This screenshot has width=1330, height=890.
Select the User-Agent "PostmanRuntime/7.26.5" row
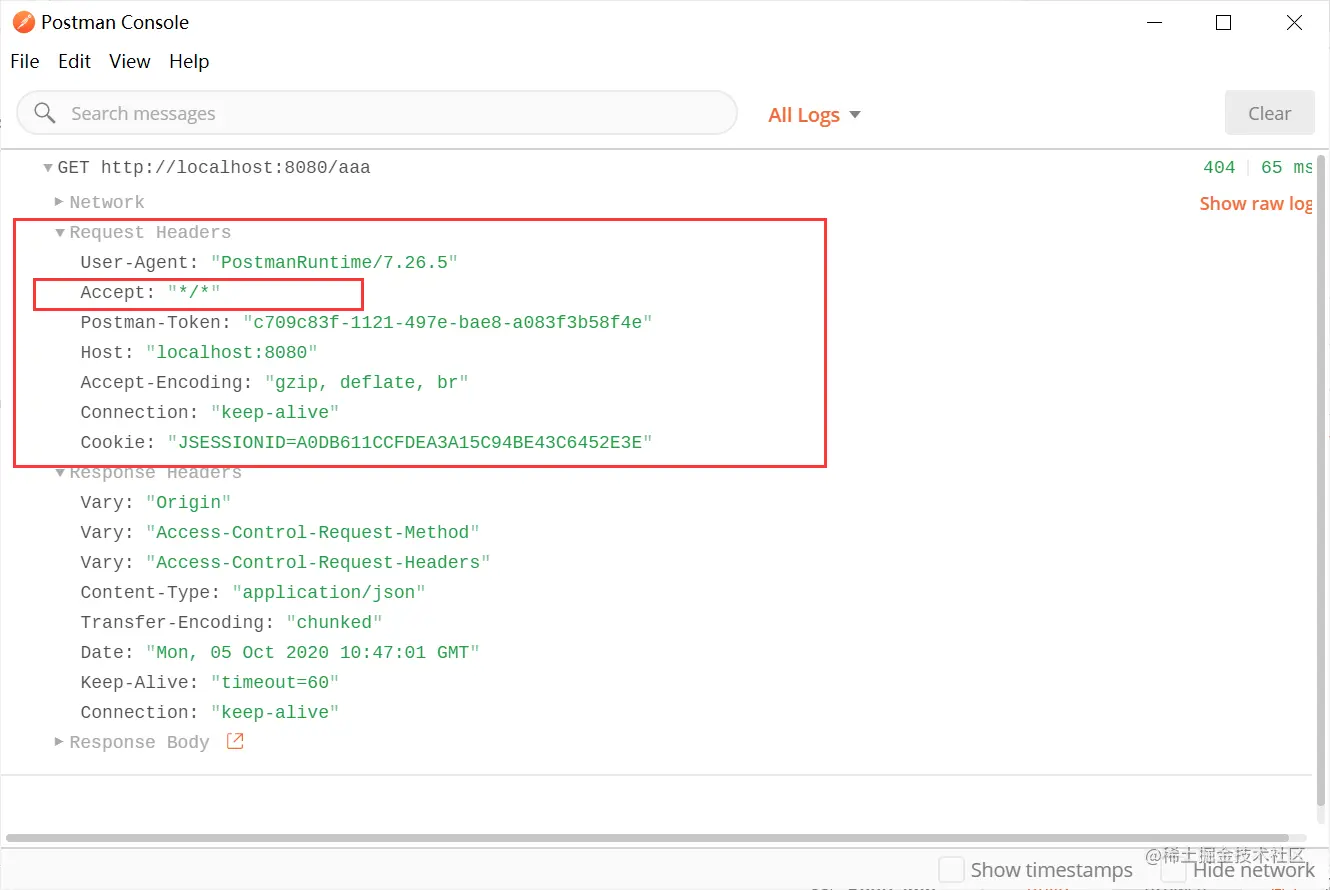pos(269,262)
